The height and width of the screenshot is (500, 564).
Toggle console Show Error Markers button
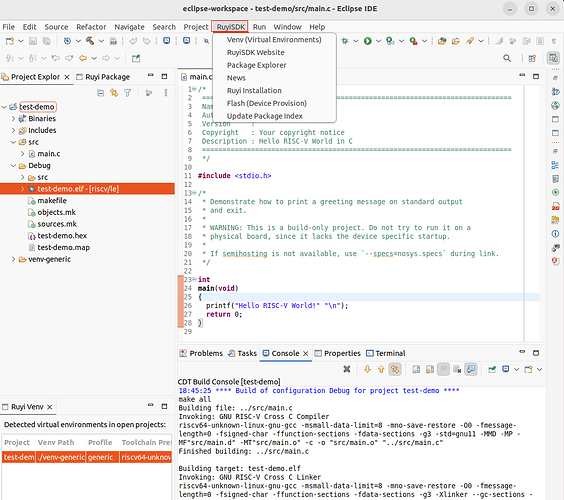click(x=395, y=369)
